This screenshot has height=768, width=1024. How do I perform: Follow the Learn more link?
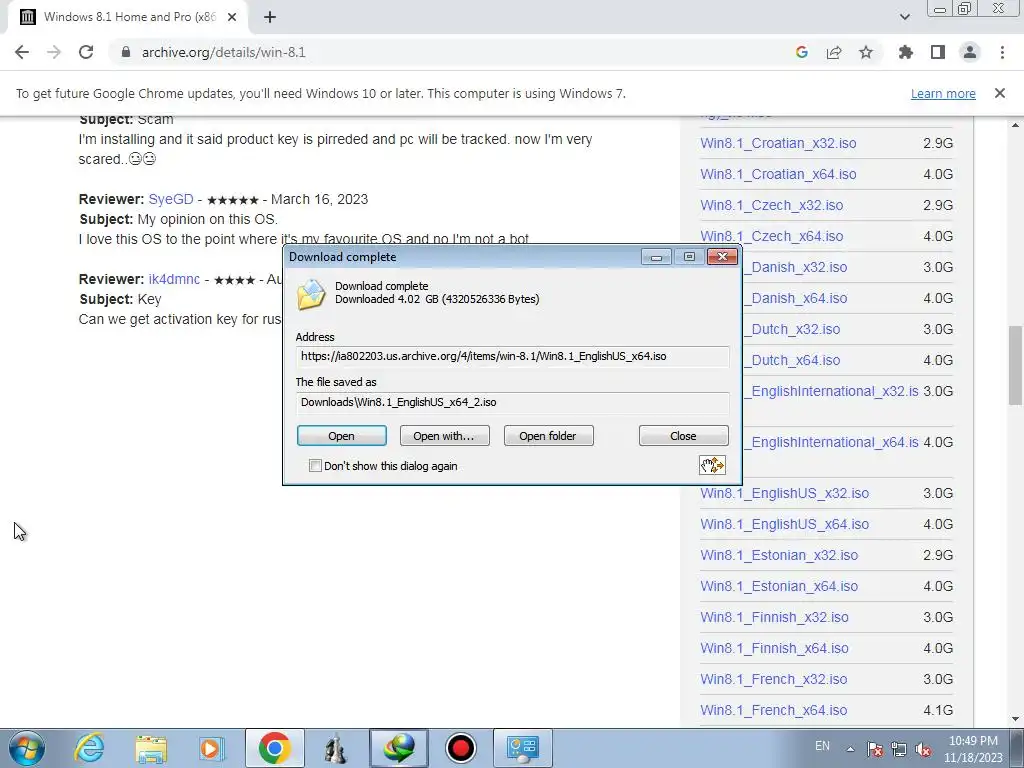pos(943,93)
